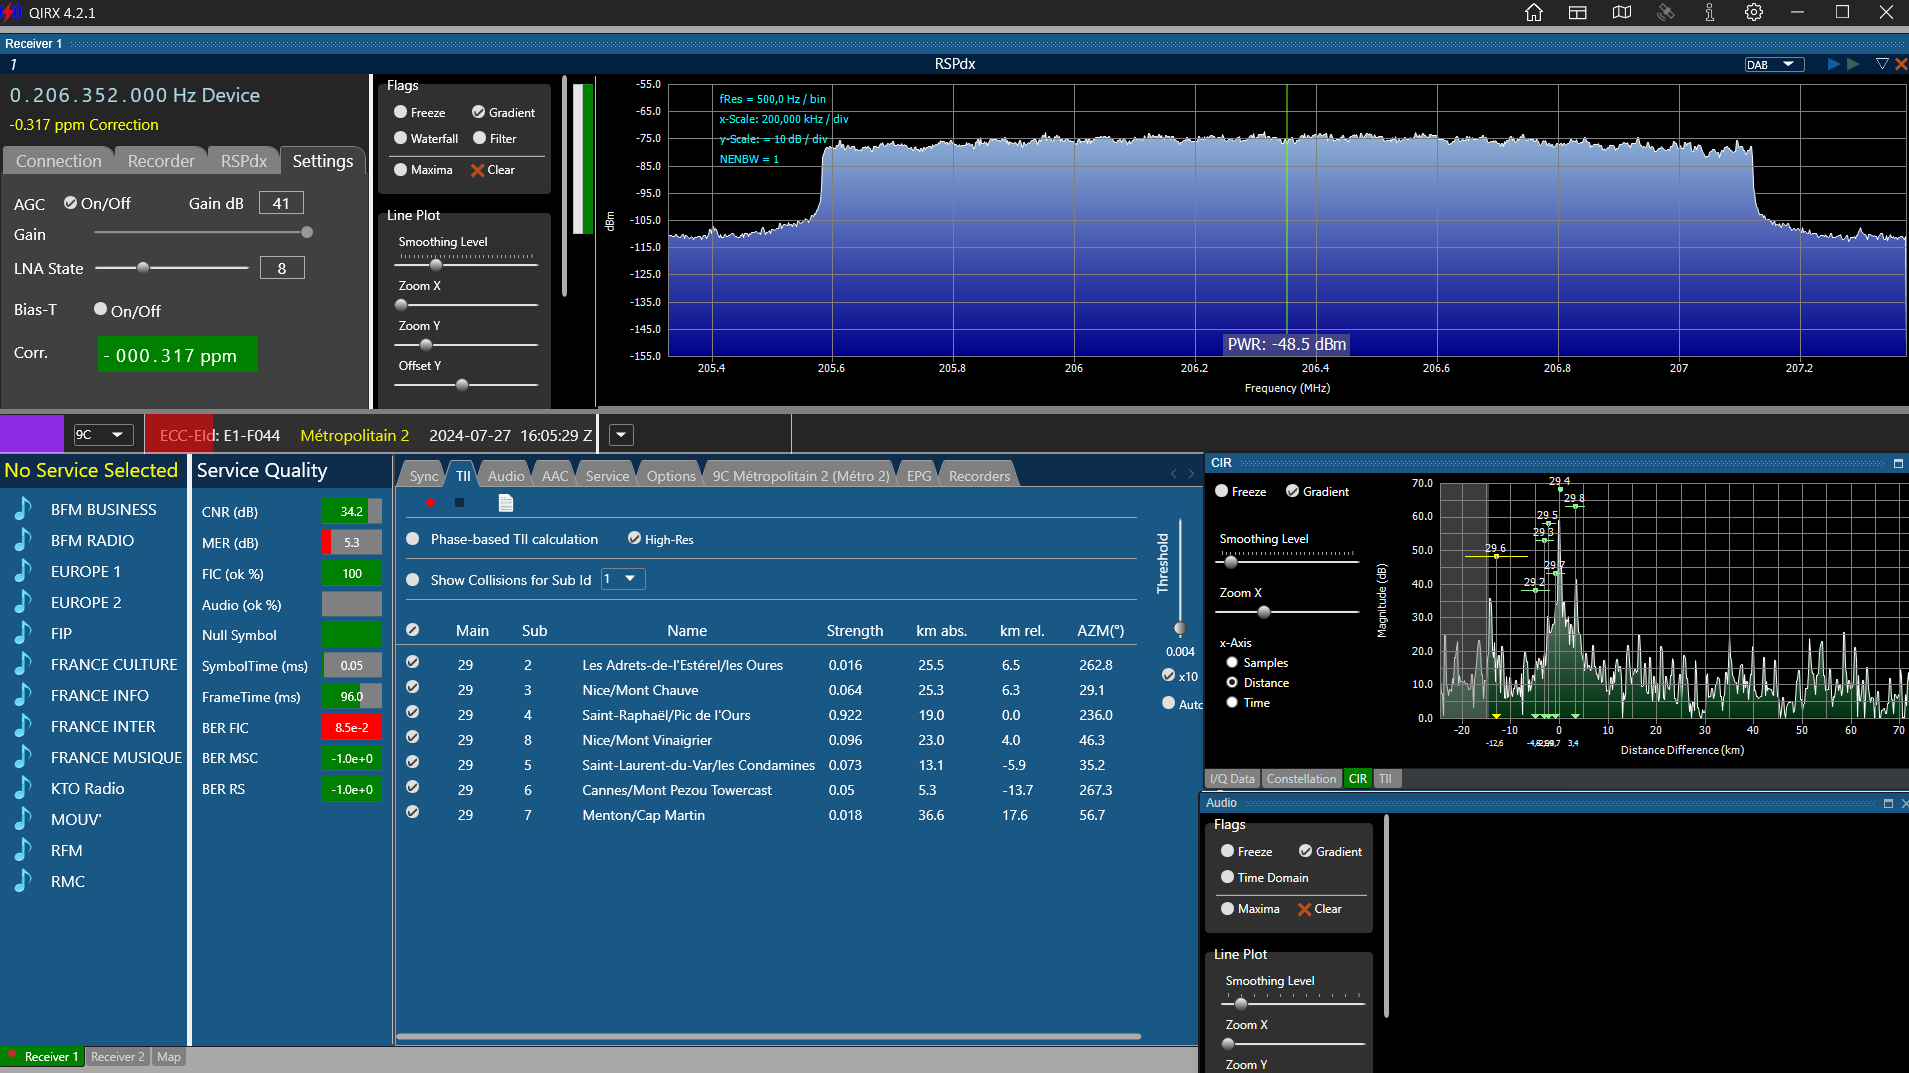The height and width of the screenshot is (1073, 1909).
Task: Open the window layout icon
Action: (1578, 13)
